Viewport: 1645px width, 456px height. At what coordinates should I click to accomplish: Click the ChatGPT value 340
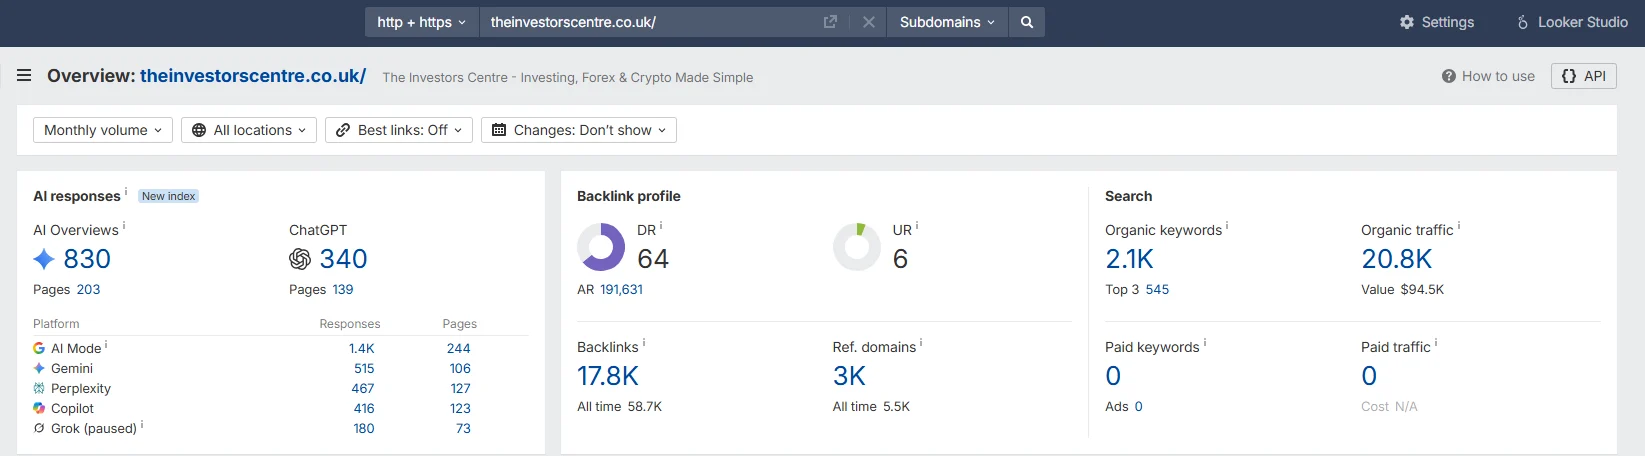(x=344, y=259)
